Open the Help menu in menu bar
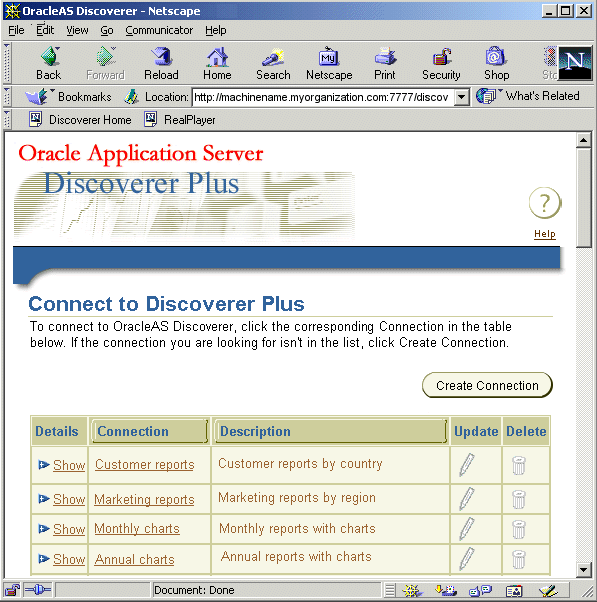The width and height of the screenshot is (597, 602). [215, 30]
